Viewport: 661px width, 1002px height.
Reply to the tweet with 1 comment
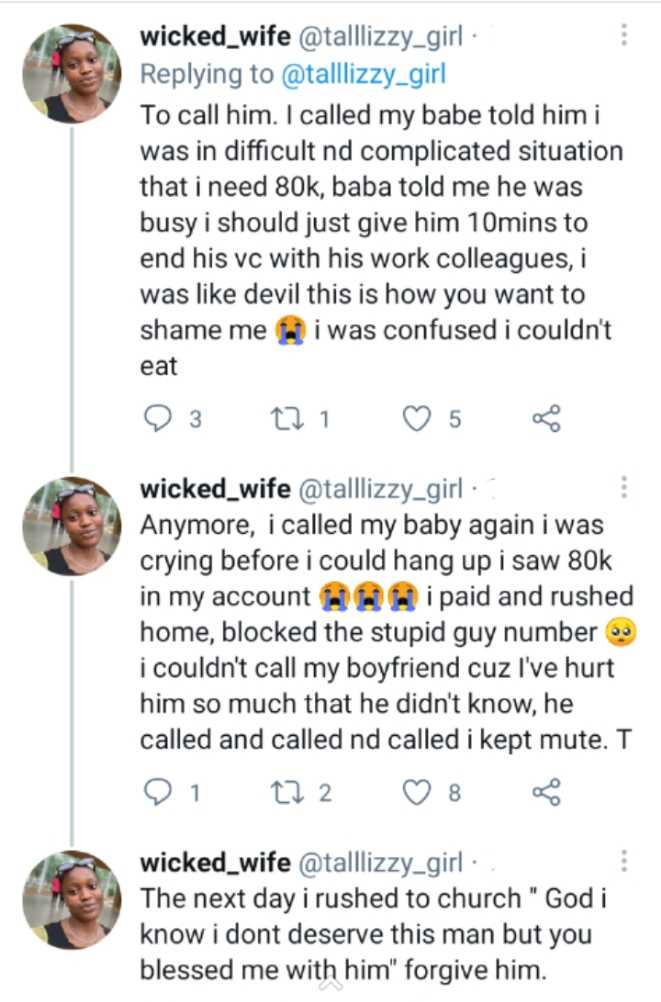coord(159,793)
